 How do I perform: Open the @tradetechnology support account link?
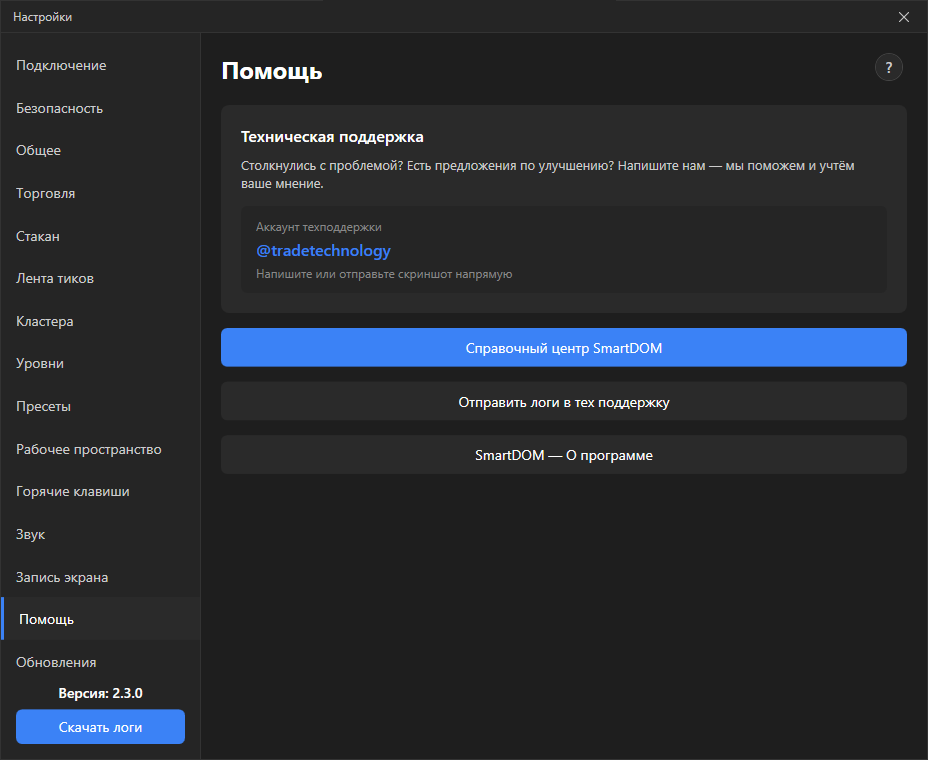coord(323,251)
